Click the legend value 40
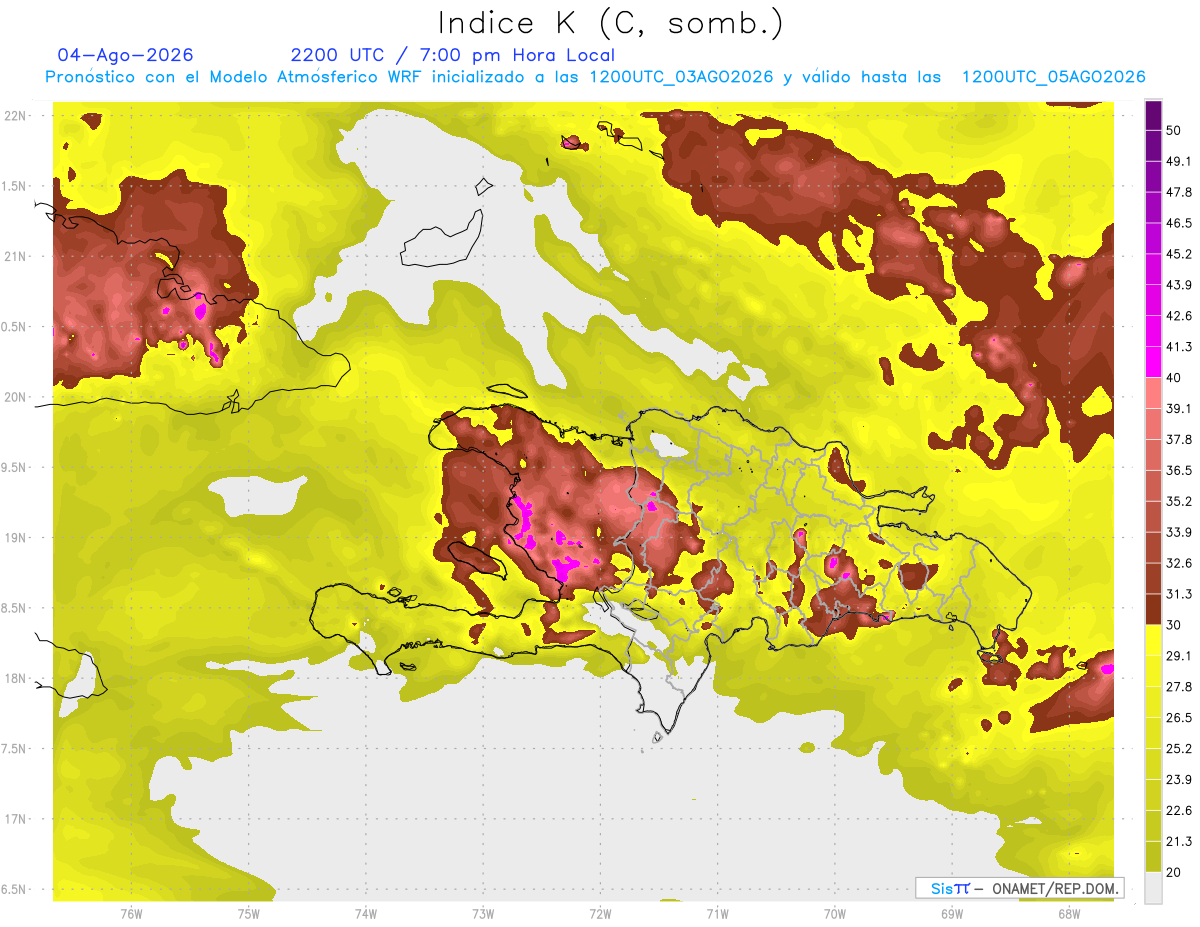 (x=1174, y=378)
